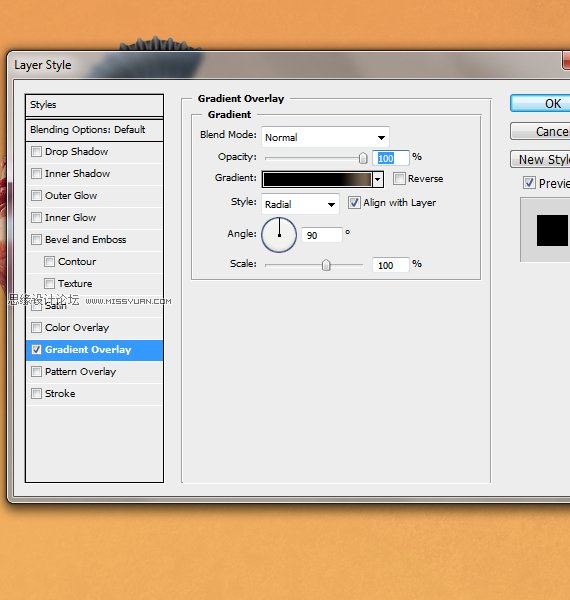Open Bevel and Emboss settings
This screenshot has height=600, width=570.
pos(94,240)
